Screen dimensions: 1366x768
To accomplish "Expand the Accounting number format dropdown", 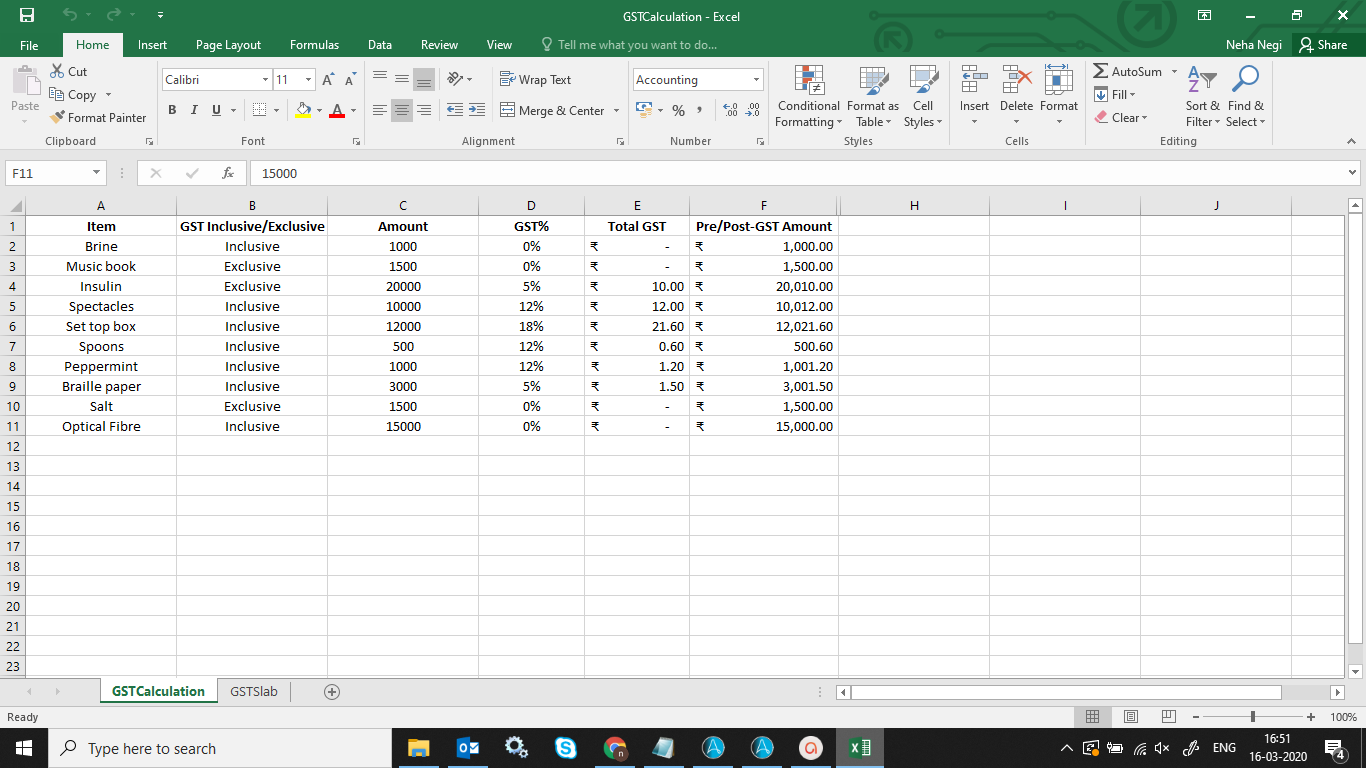I will pos(756,80).
